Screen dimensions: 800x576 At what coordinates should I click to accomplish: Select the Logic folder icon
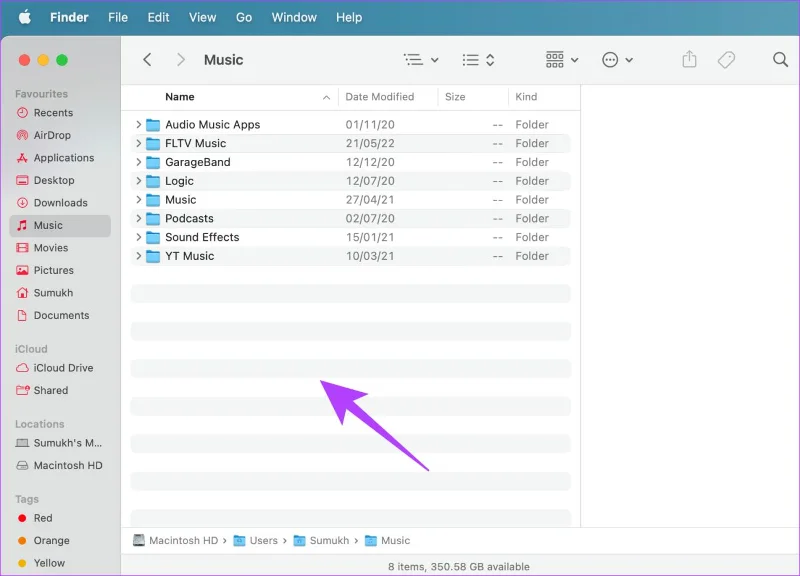pyautogui.click(x=153, y=181)
